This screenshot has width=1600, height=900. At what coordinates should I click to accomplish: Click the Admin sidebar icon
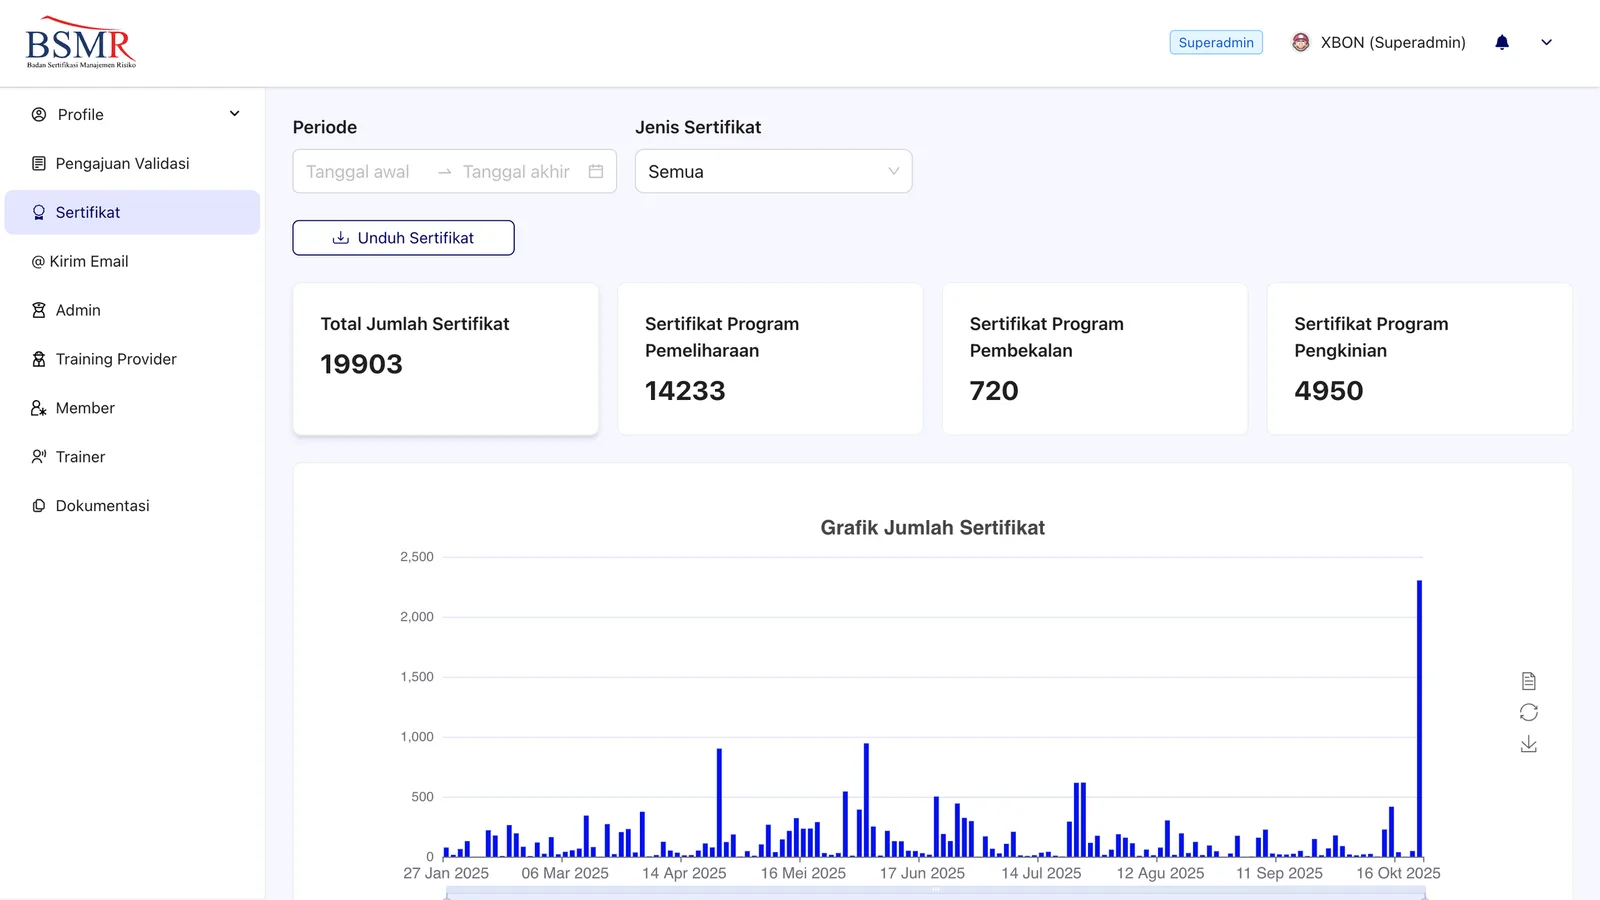pos(39,310)
